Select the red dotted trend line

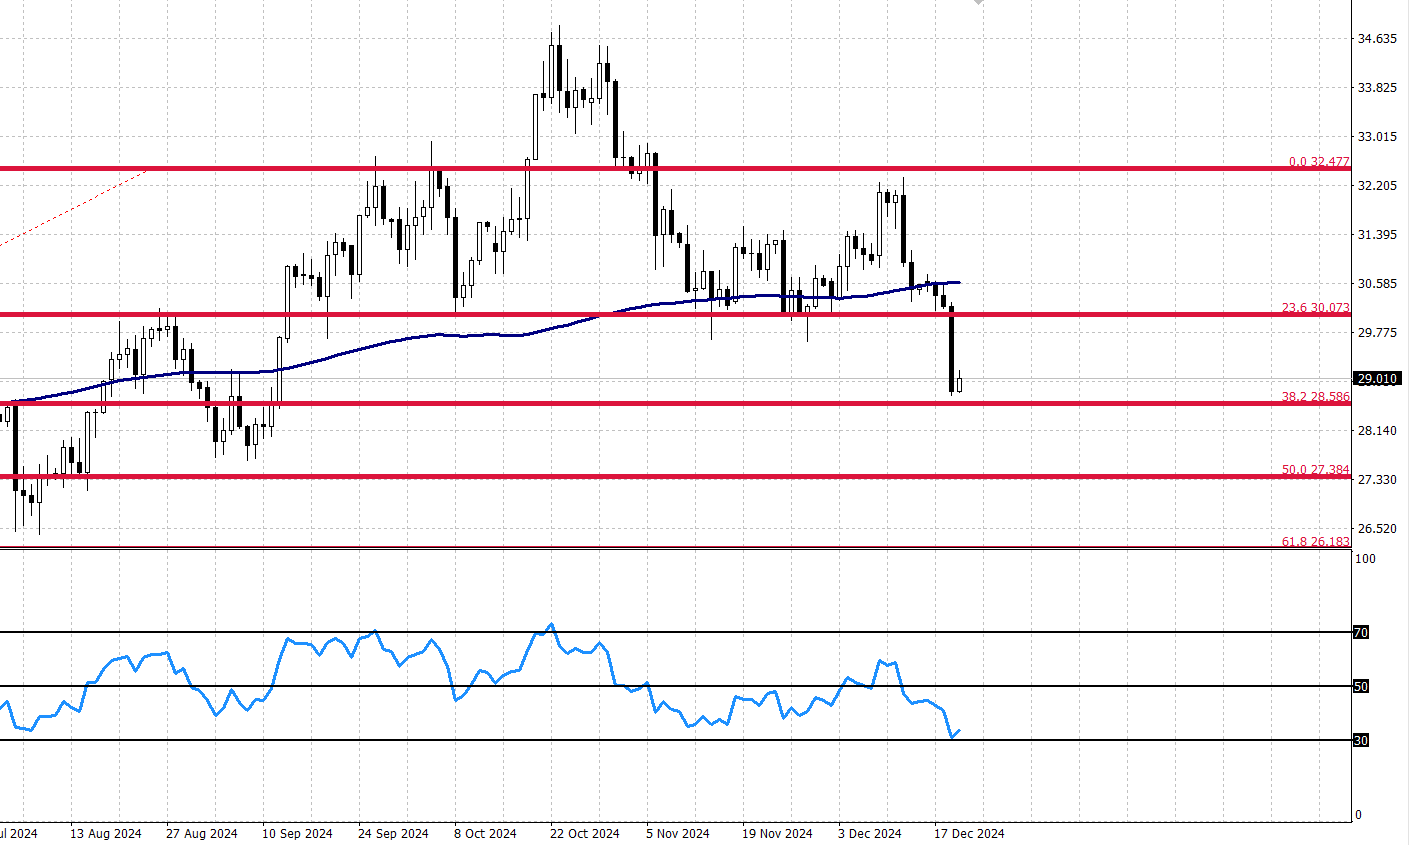click(75, 206)
